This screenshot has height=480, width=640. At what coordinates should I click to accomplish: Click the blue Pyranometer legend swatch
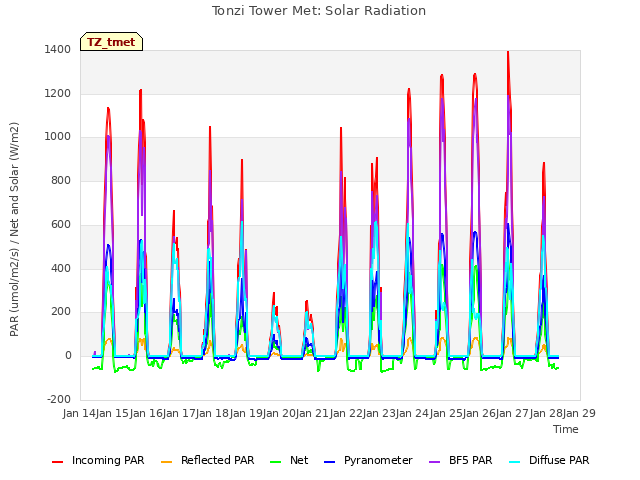(329, 462)
